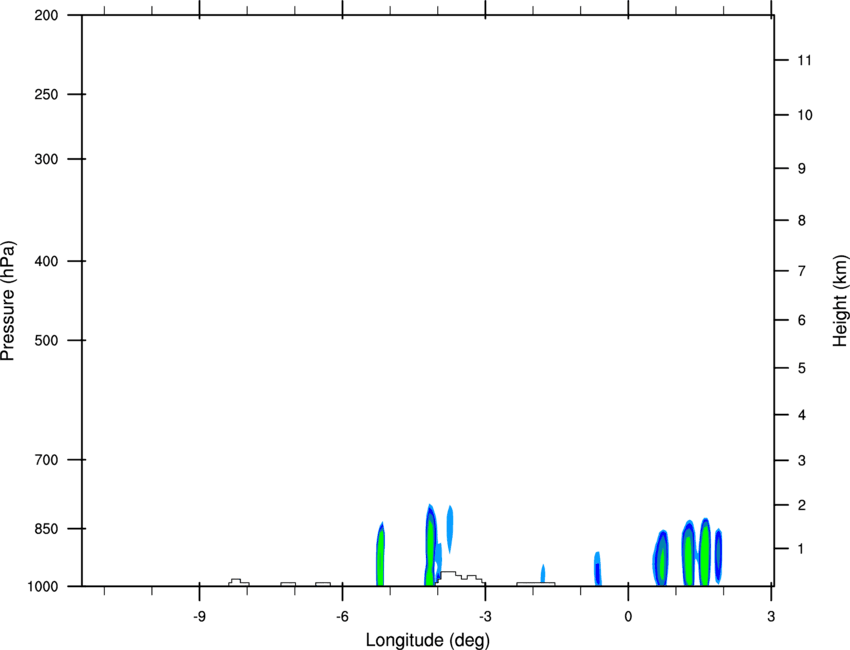The width and height of the screenshot is (850, 650).
Task: Click the rightmost blue plume near longitude 2
Action: point(718,556)
